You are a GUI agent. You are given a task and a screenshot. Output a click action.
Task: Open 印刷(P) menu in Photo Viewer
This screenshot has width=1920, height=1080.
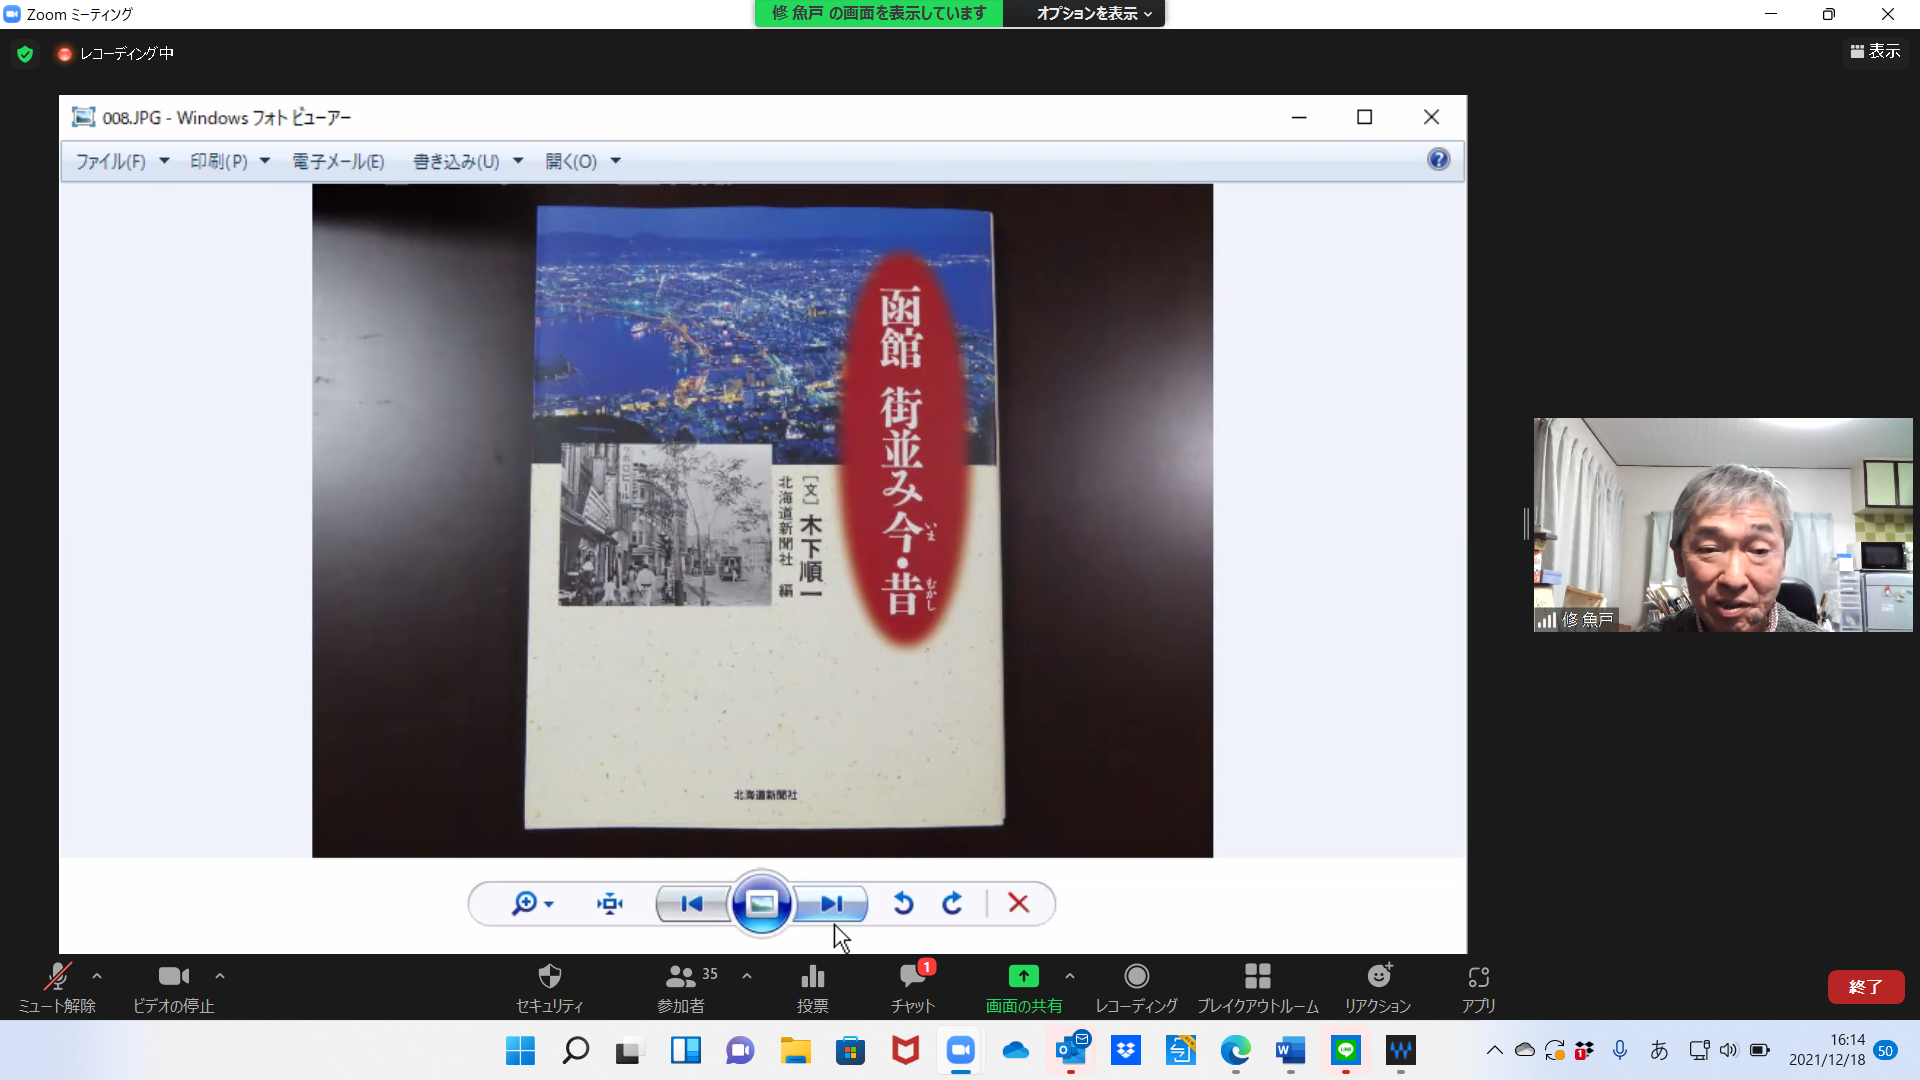(x=230, y=161)
